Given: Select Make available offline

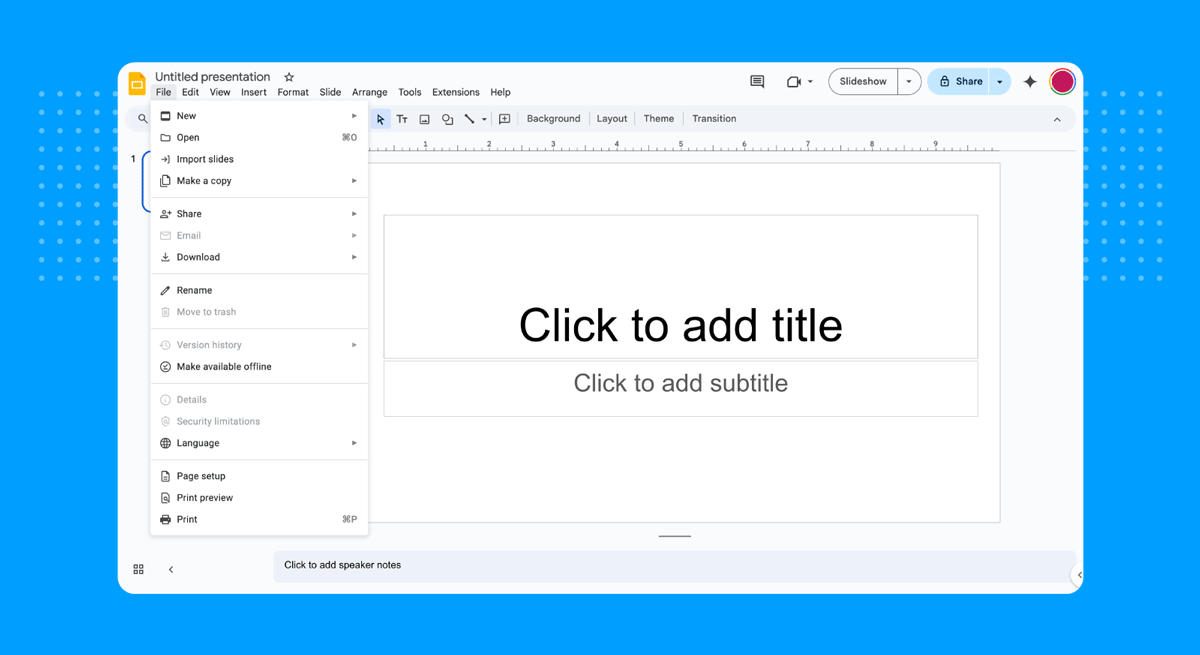Looking at the screenshot, I should pos(259,367).
